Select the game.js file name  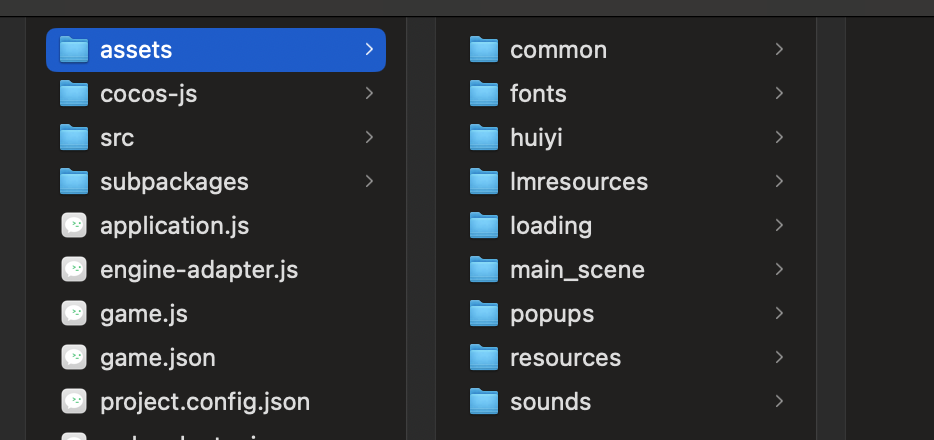[144, 313]
